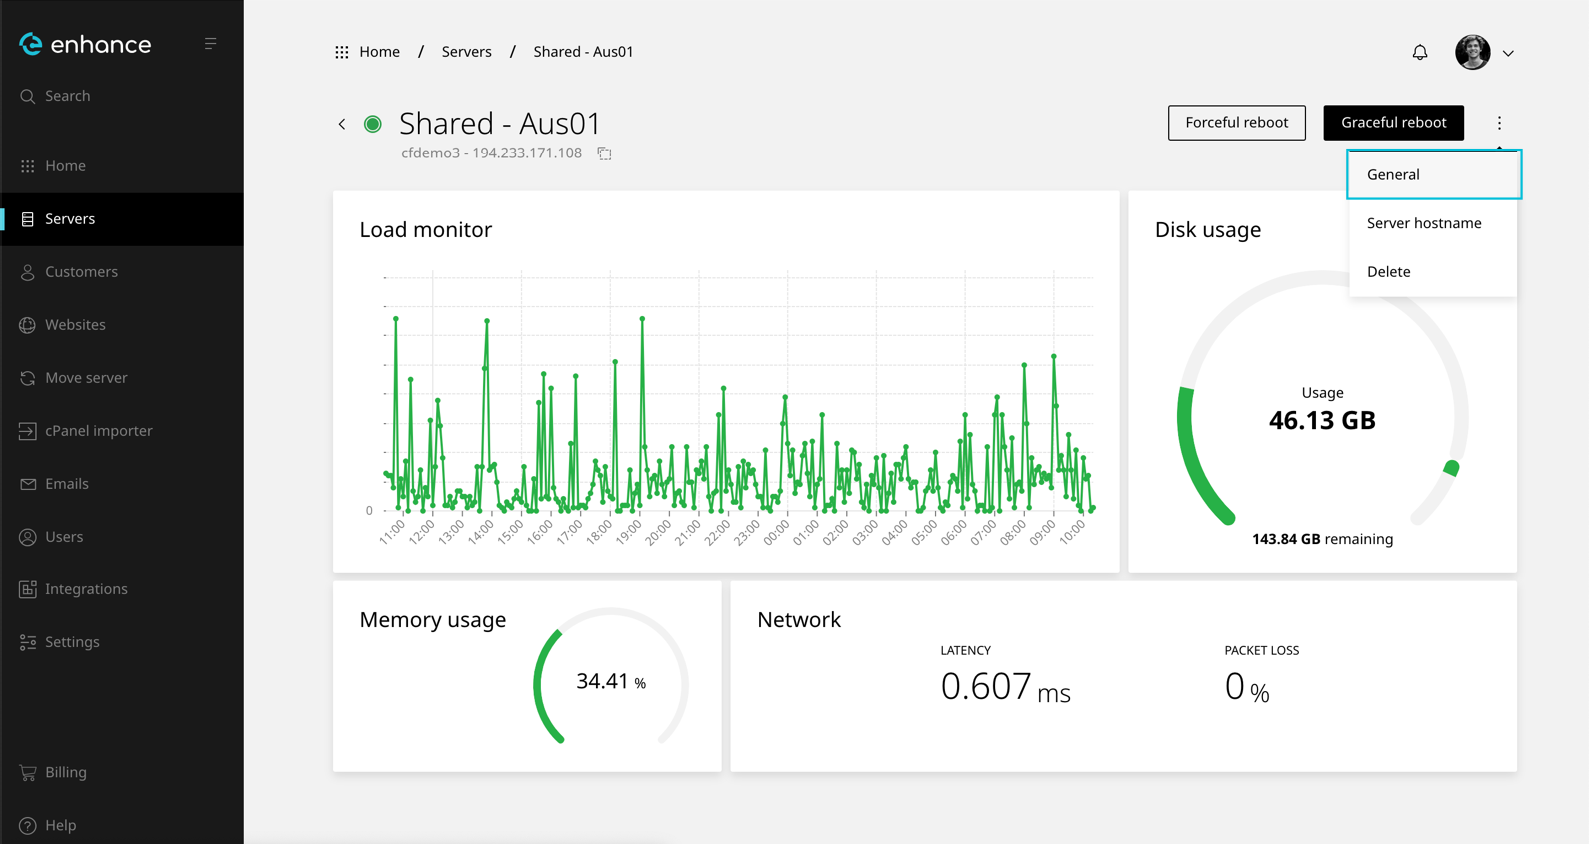Click the user avatar picture
This screenshot has width=1590, height=844.
(1472, 52)
